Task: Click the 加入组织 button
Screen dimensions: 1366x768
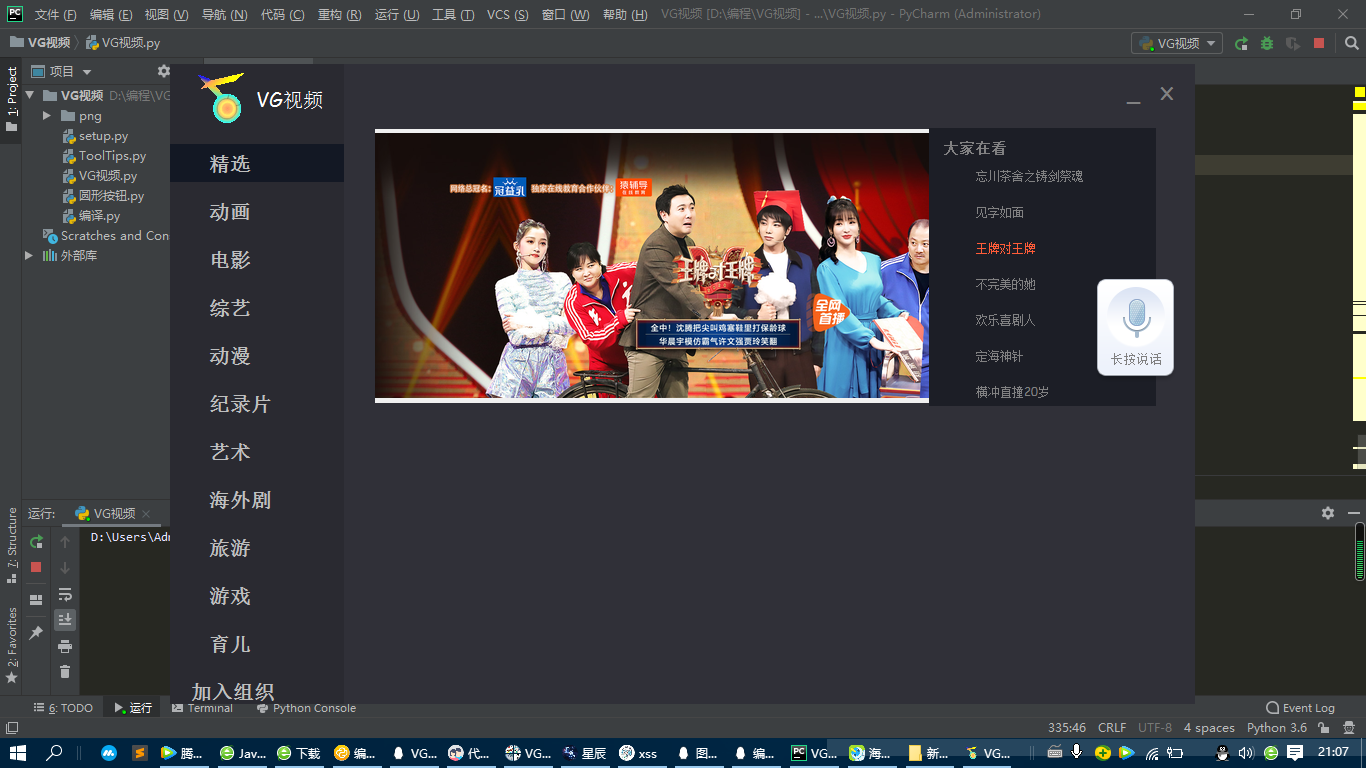Action: point(233,692)
